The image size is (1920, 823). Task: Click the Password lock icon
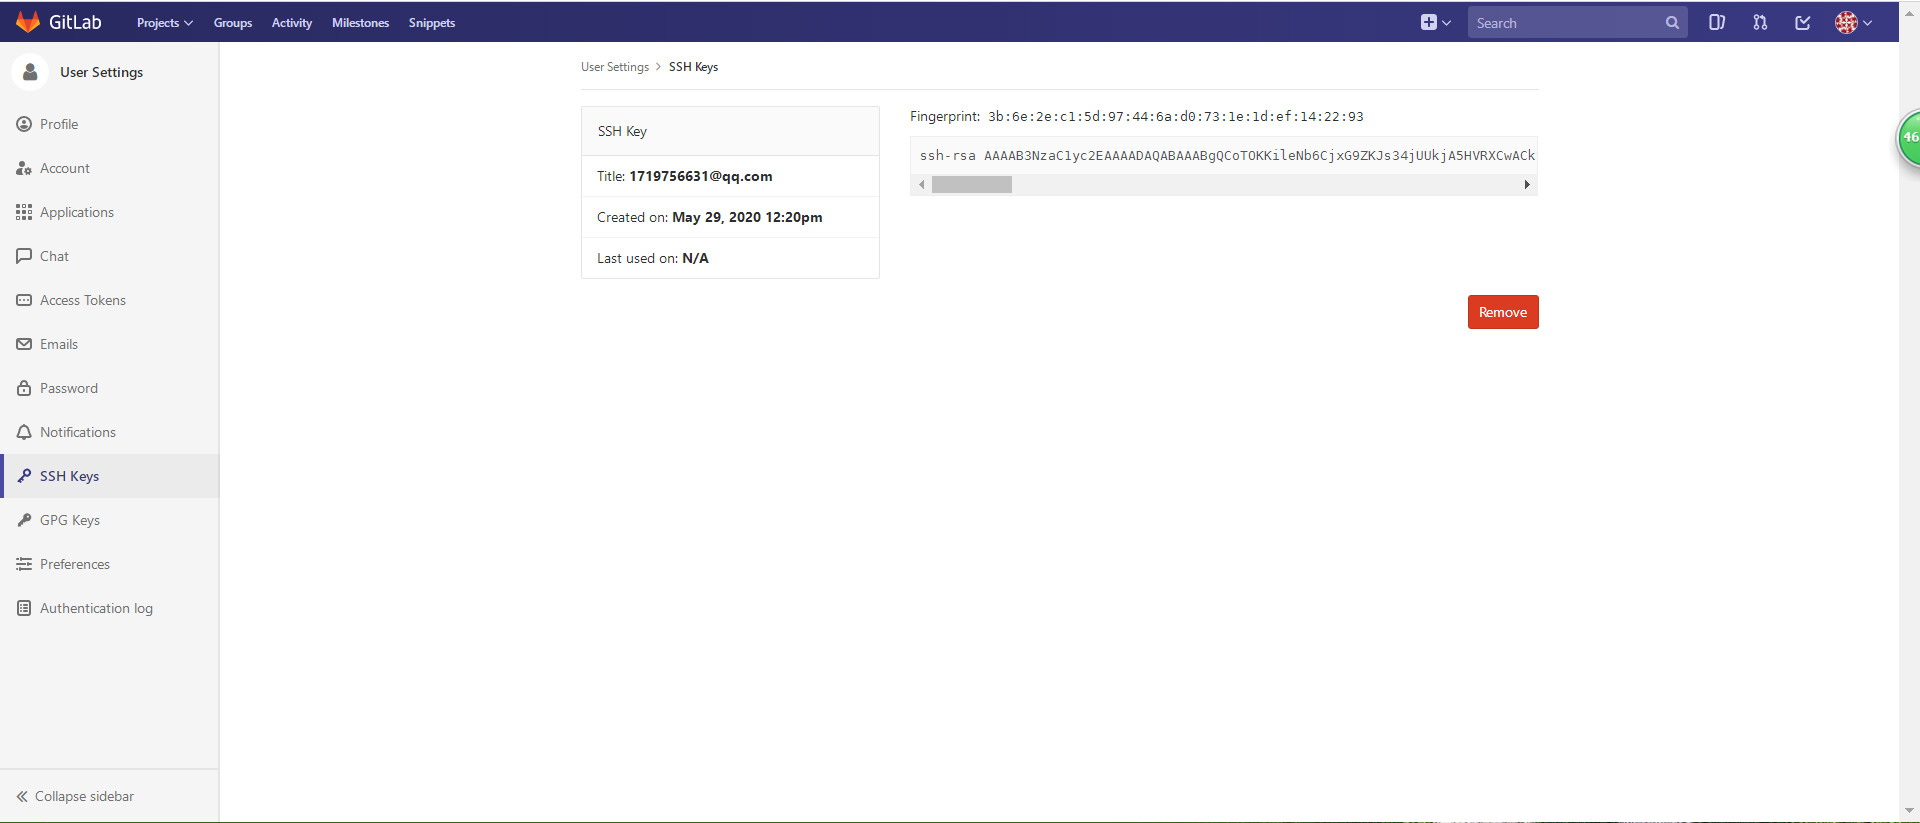click(24, 388)
